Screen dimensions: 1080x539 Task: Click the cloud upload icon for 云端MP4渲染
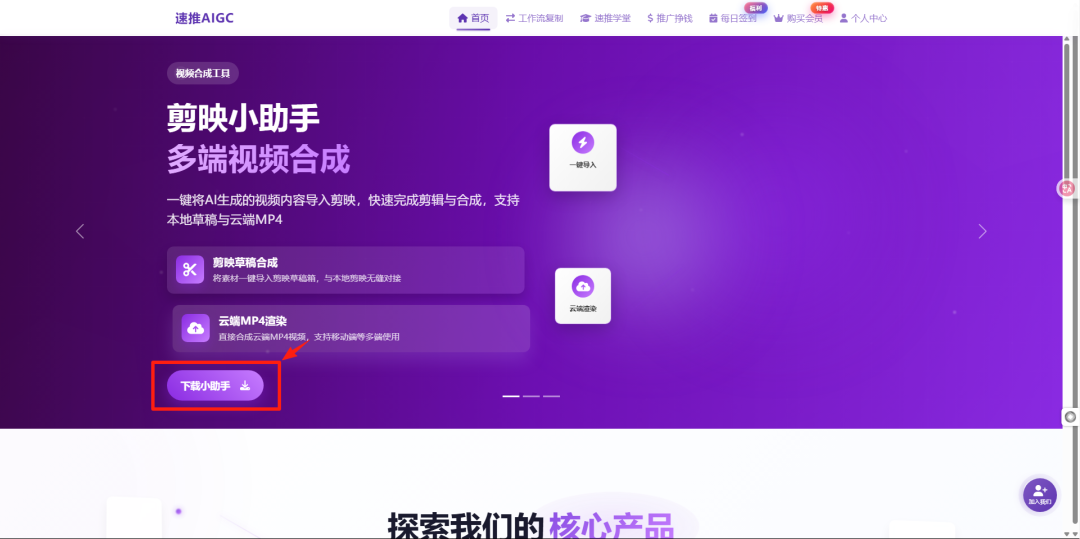click(196, 328)
